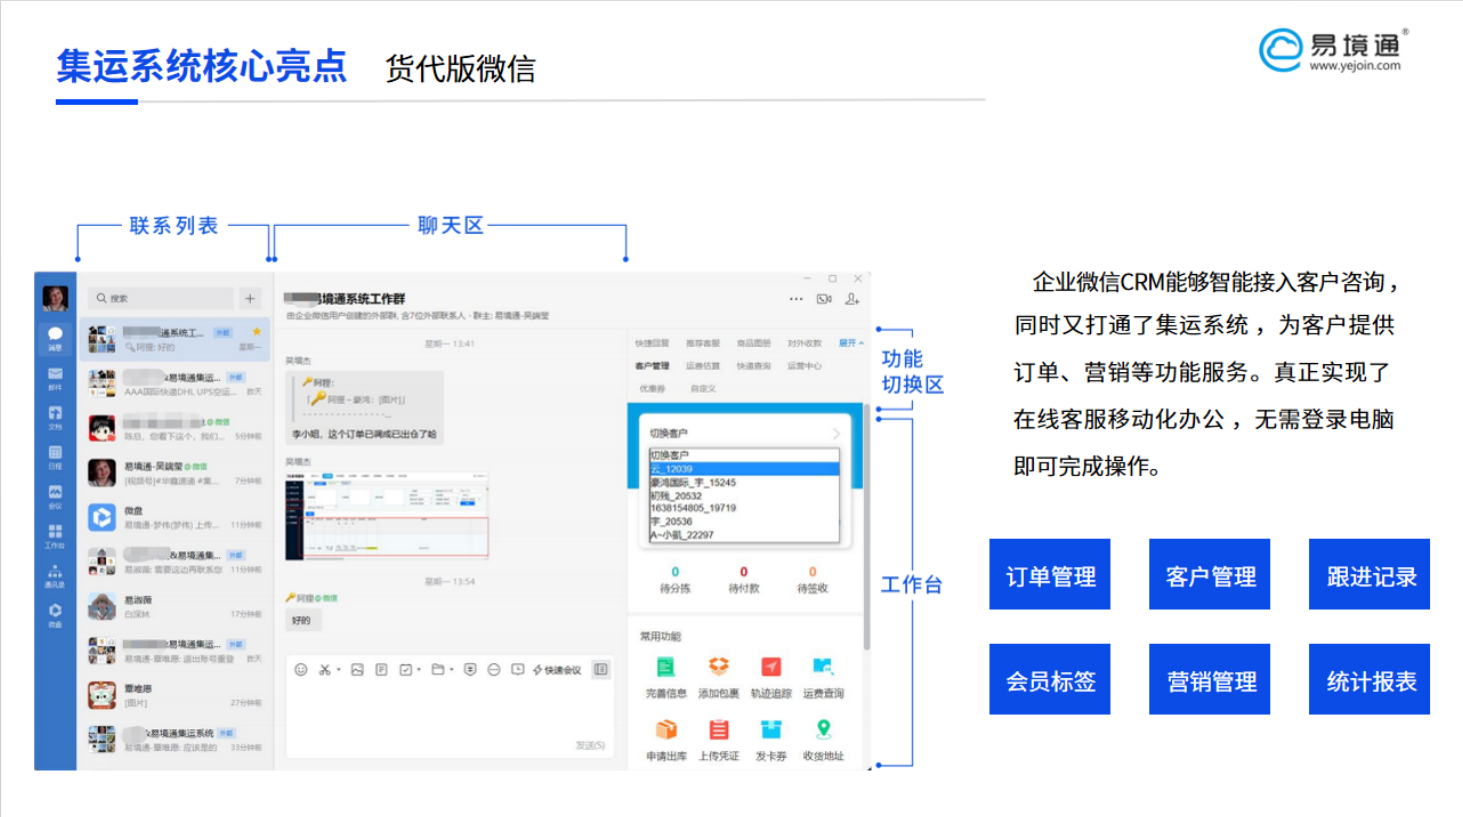Select the emoji icon in the chat toolbar

(301, 671)
